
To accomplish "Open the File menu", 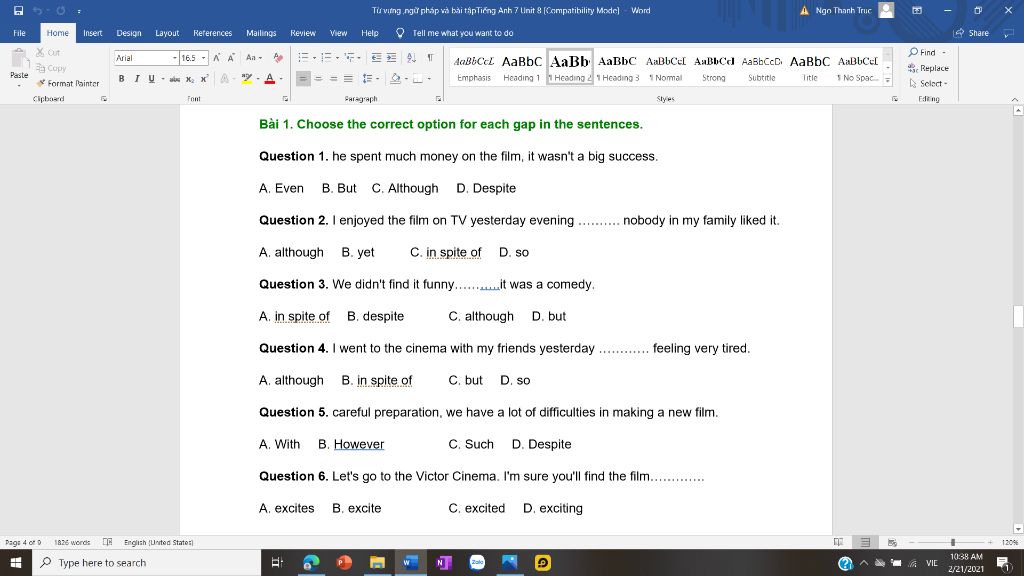I will click(x=20, y=33).
